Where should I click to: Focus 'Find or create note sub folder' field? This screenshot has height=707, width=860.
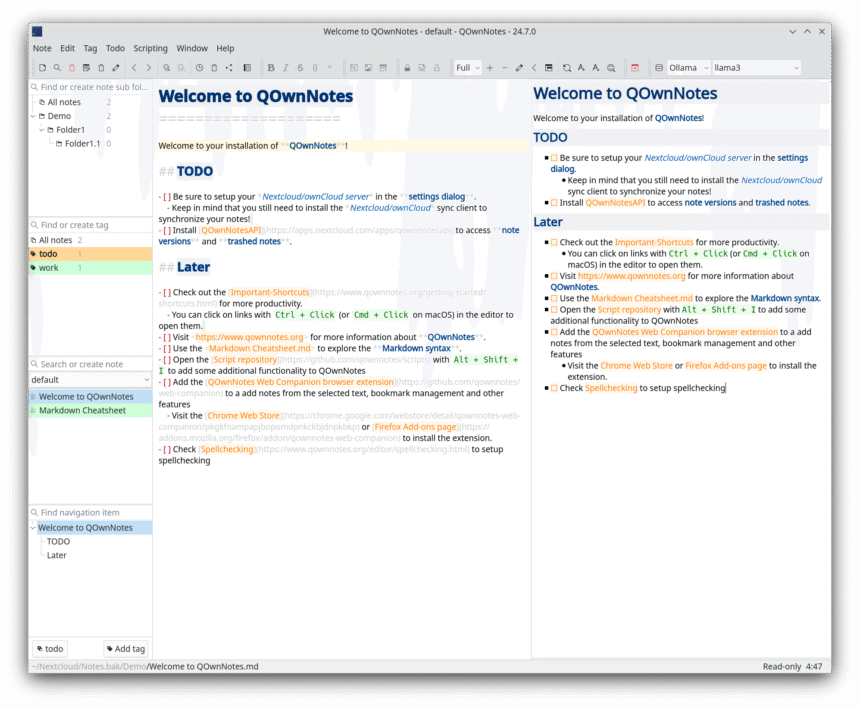[90, 87]
